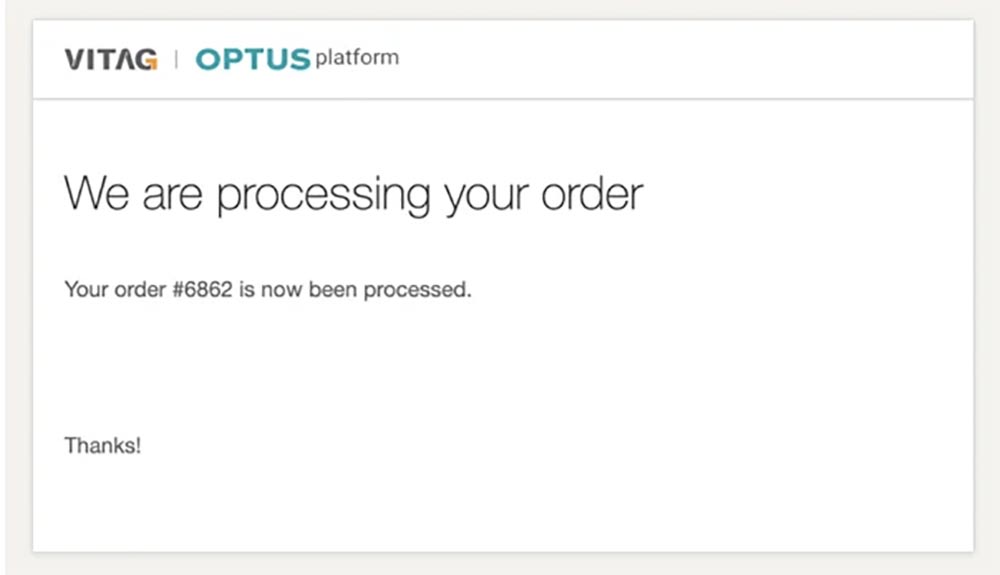Click the orange G in VITAG logo
This screenshot has height=575, width=1000.
tap(146, 60)
